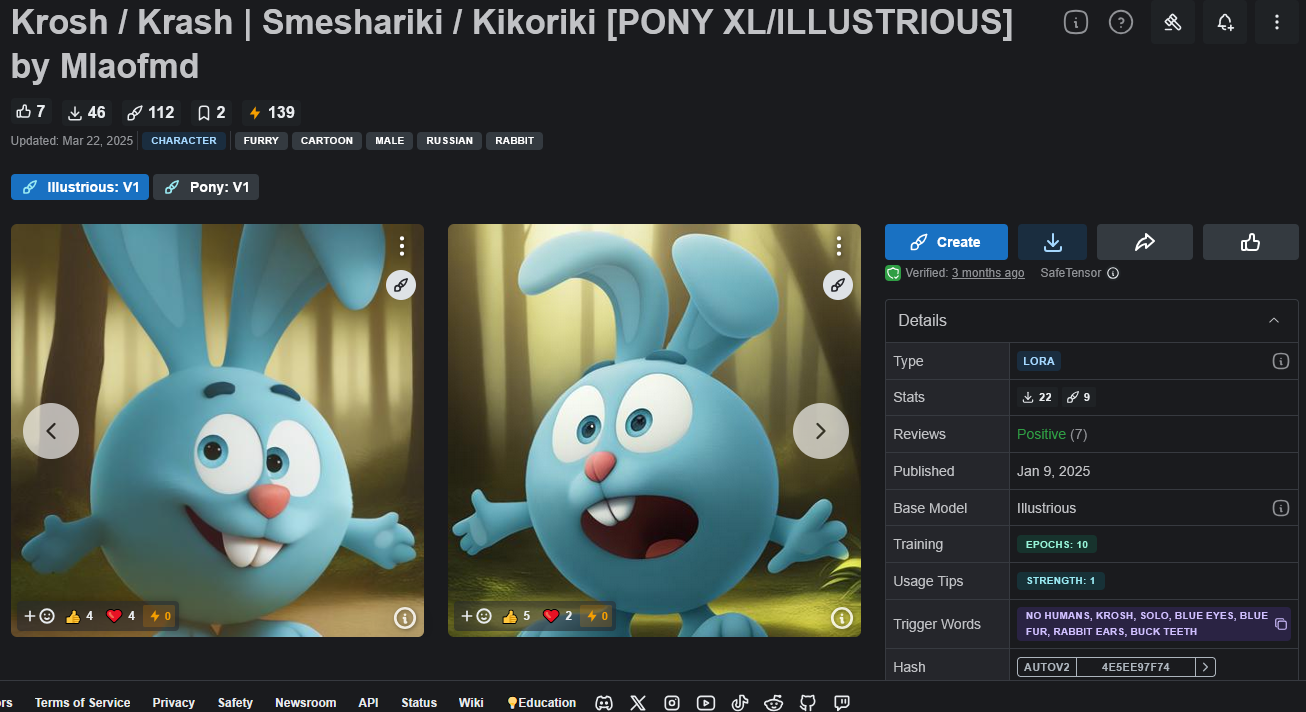Select the RUSSIAN tag
This screenshot has width=1306, height=712.
(x=449, y=141)
